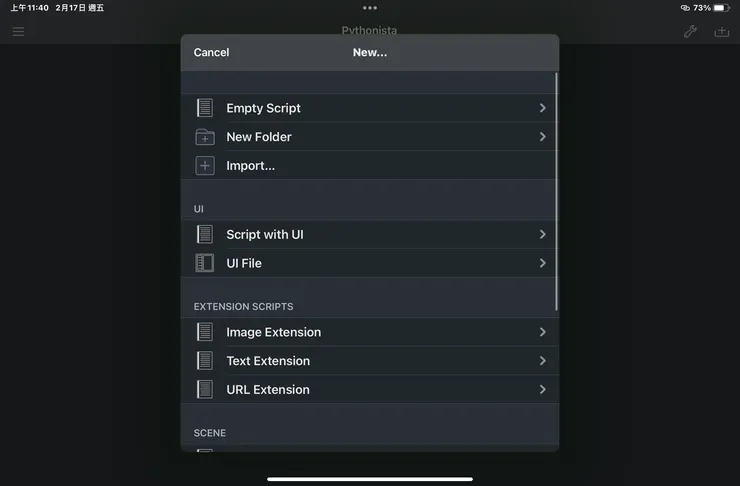
Task: Click the Image Extension script icon
Action: pyautogui.click(x=205, y=332)
